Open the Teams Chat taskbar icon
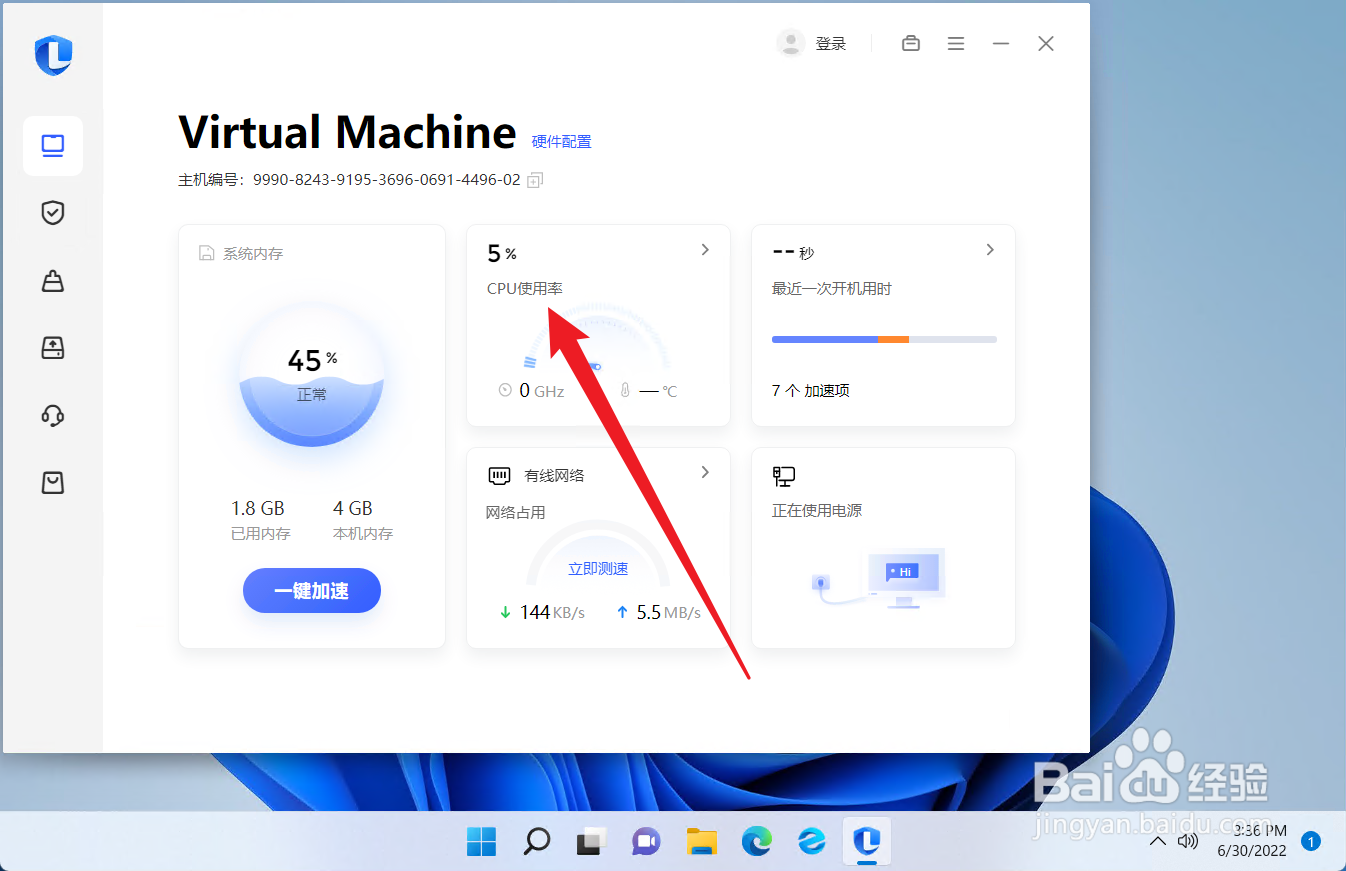1346x871 pixels. (x=646, y=842)
